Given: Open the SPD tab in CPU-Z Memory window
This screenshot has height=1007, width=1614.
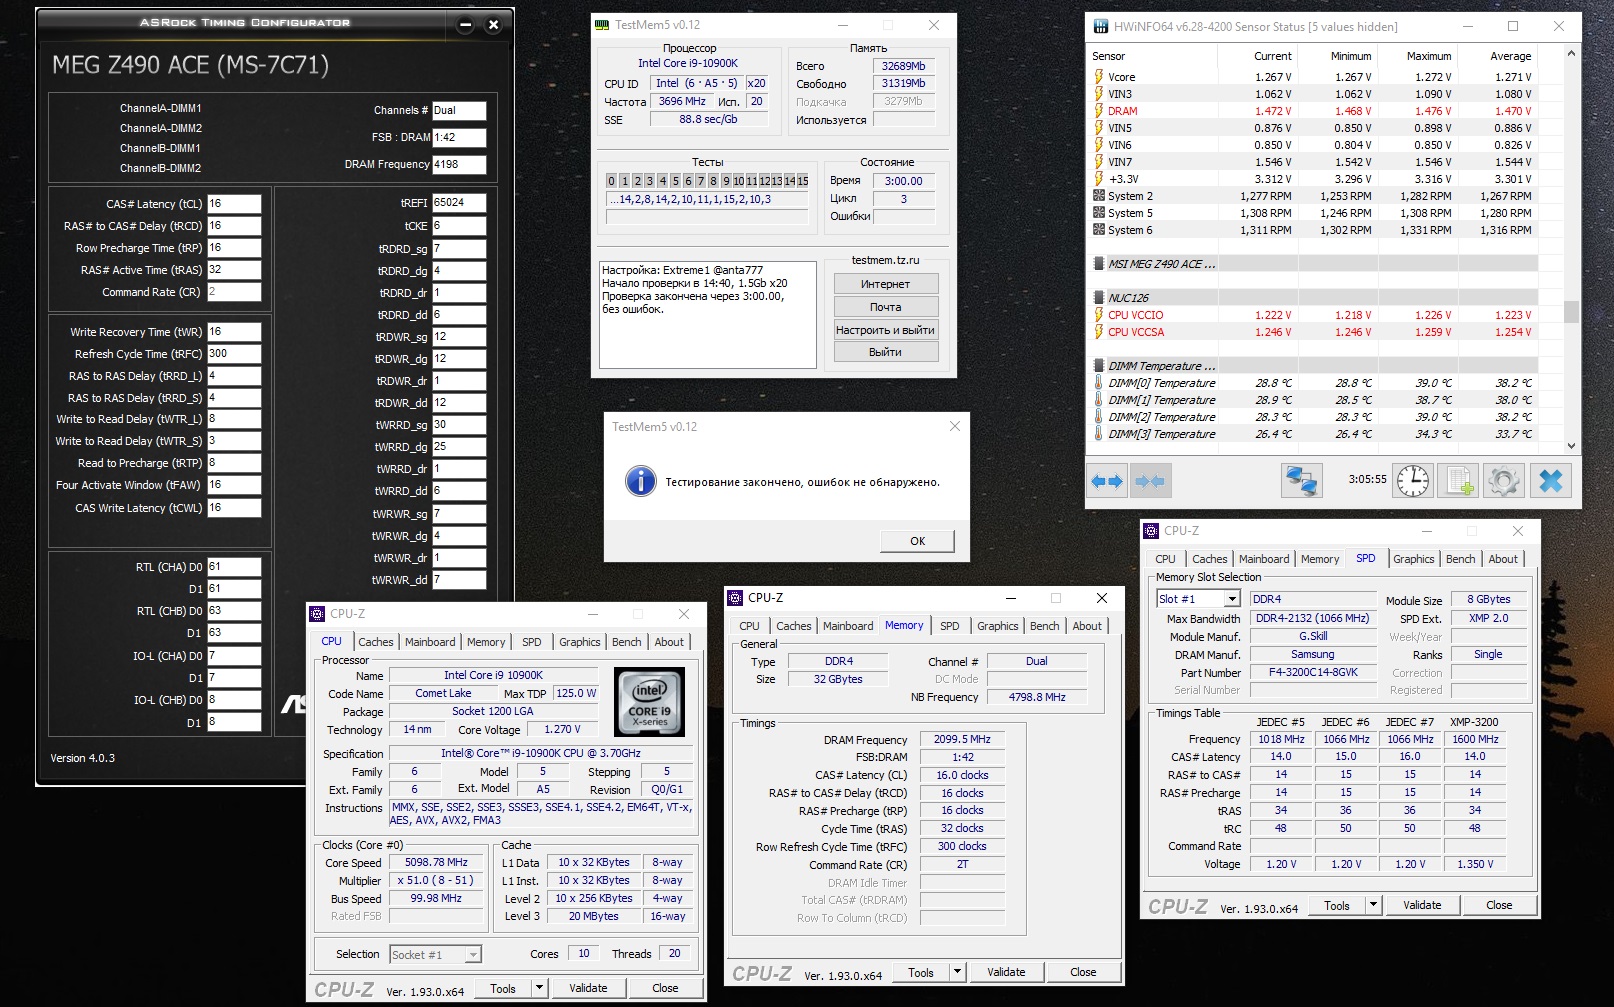Looking at the screenshot, I should pyautogui.click(x=950, y=626).
